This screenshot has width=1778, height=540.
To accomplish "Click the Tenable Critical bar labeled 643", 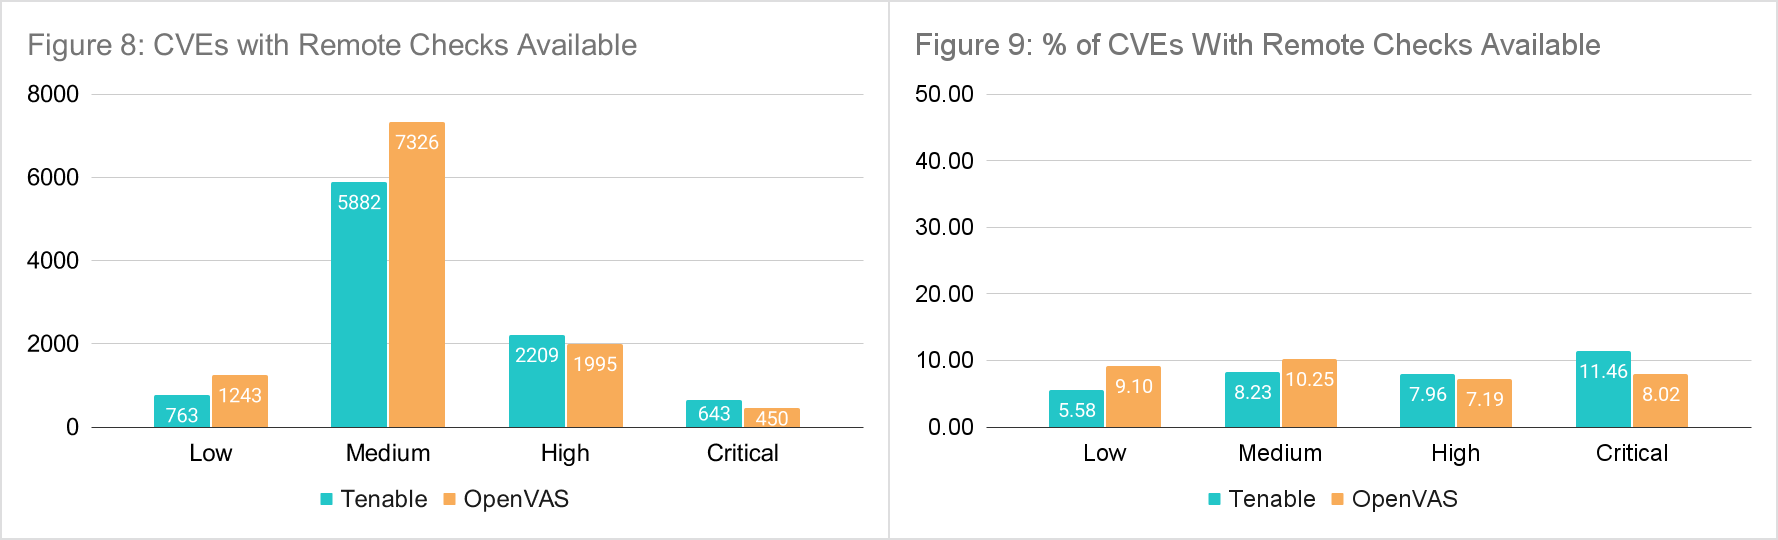I will [x=714, y=414].
